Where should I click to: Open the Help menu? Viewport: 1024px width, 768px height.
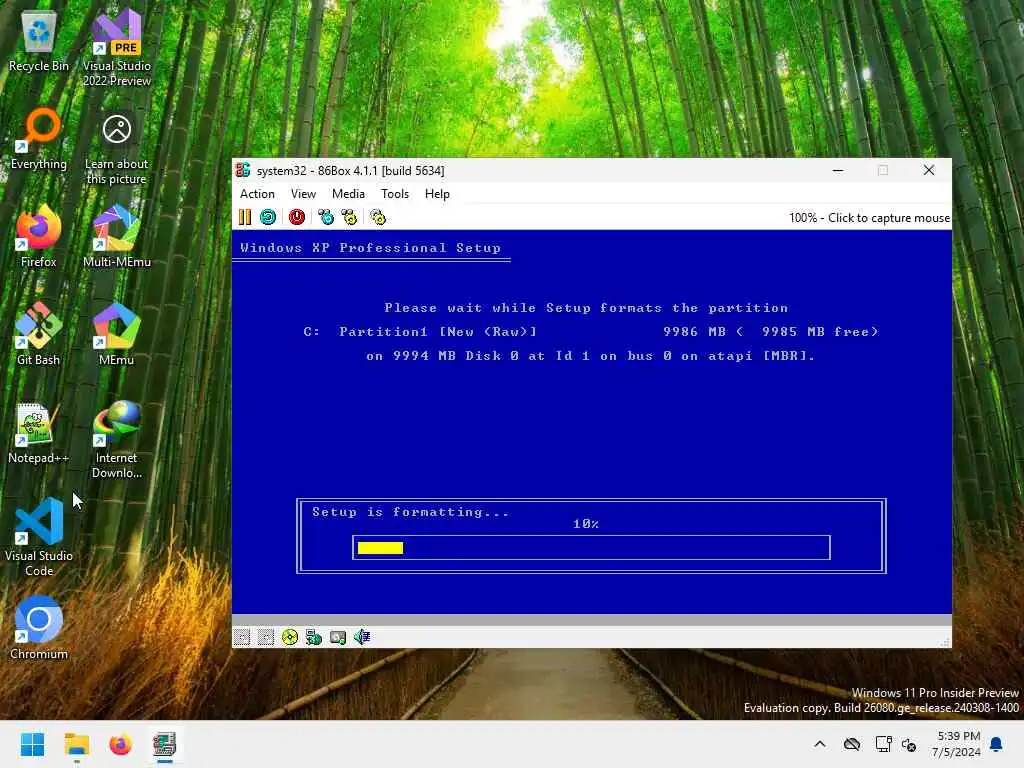click(x=437, y=194)
